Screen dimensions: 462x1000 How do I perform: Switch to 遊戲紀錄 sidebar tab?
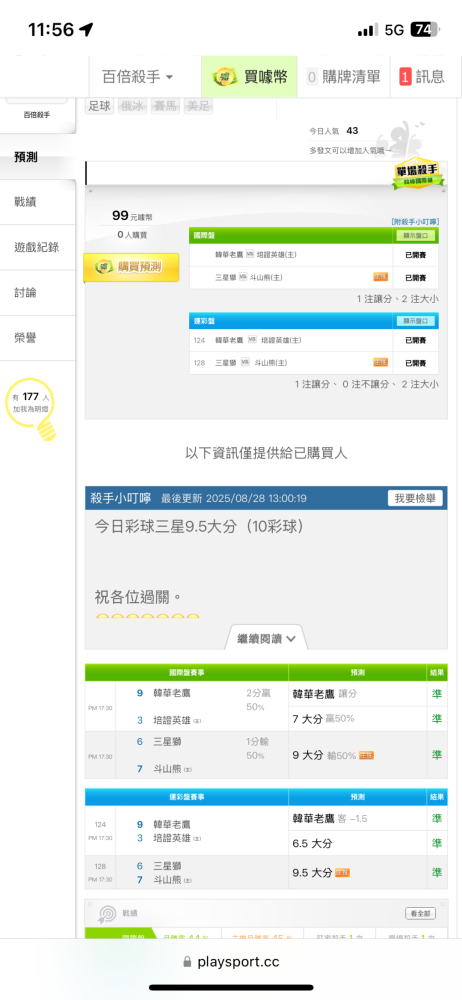[38, 247]
